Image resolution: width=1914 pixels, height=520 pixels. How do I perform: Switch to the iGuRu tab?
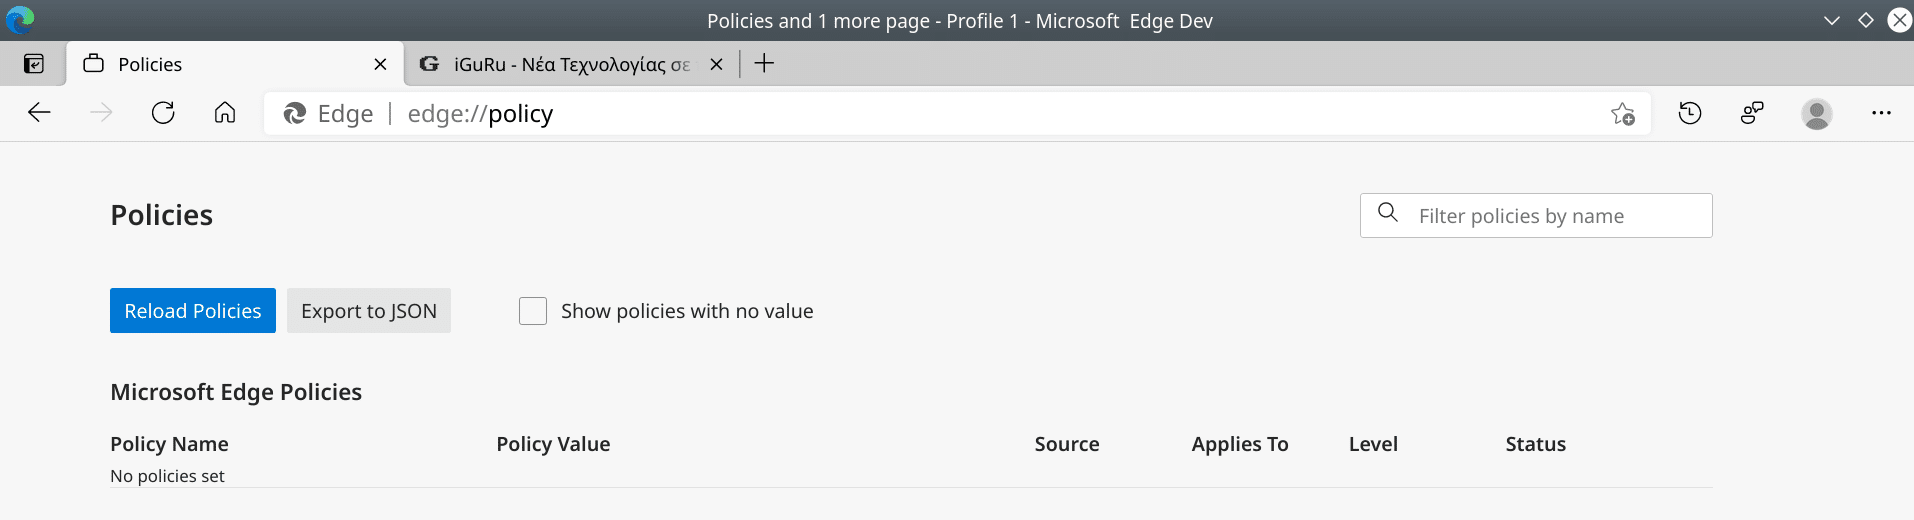point(572,64)
